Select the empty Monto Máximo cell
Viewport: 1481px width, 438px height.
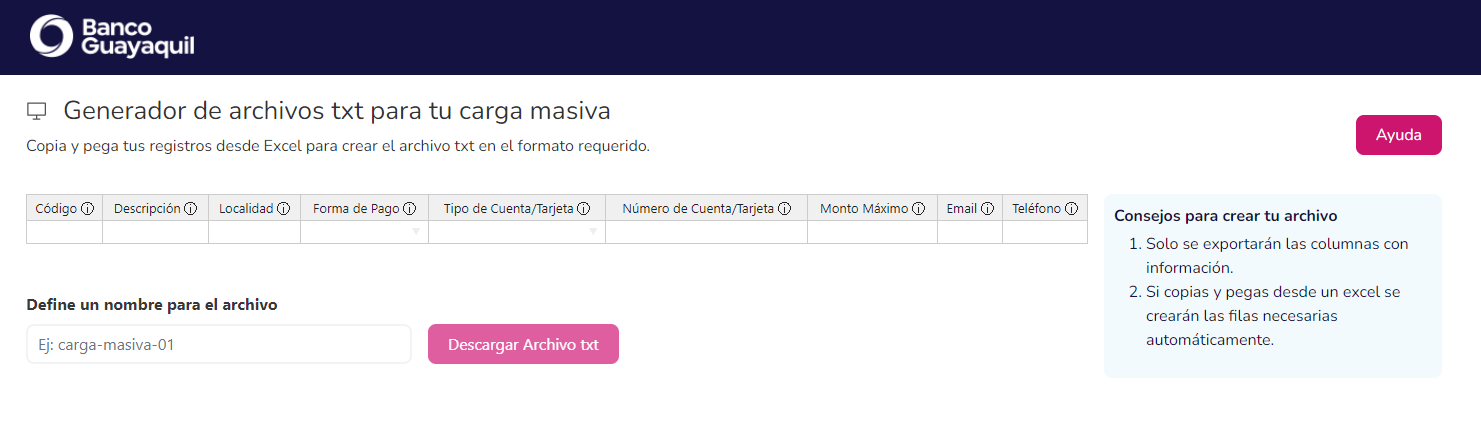[x=872, y=232]
